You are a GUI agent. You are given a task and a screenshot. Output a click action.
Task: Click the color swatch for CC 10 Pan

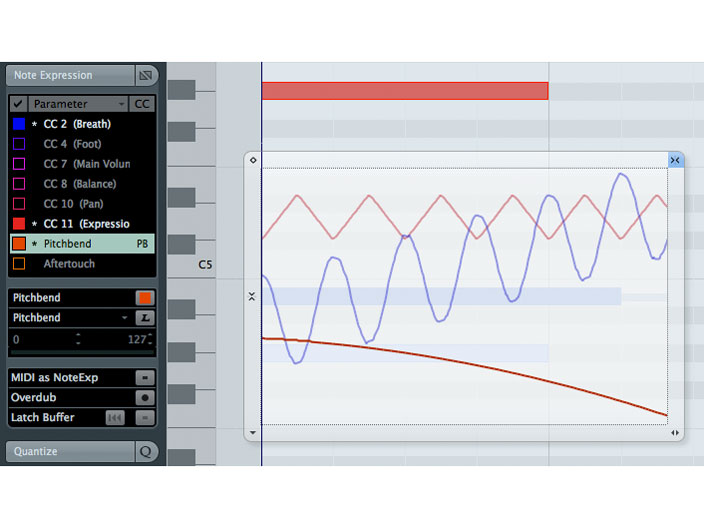point(19,204)
